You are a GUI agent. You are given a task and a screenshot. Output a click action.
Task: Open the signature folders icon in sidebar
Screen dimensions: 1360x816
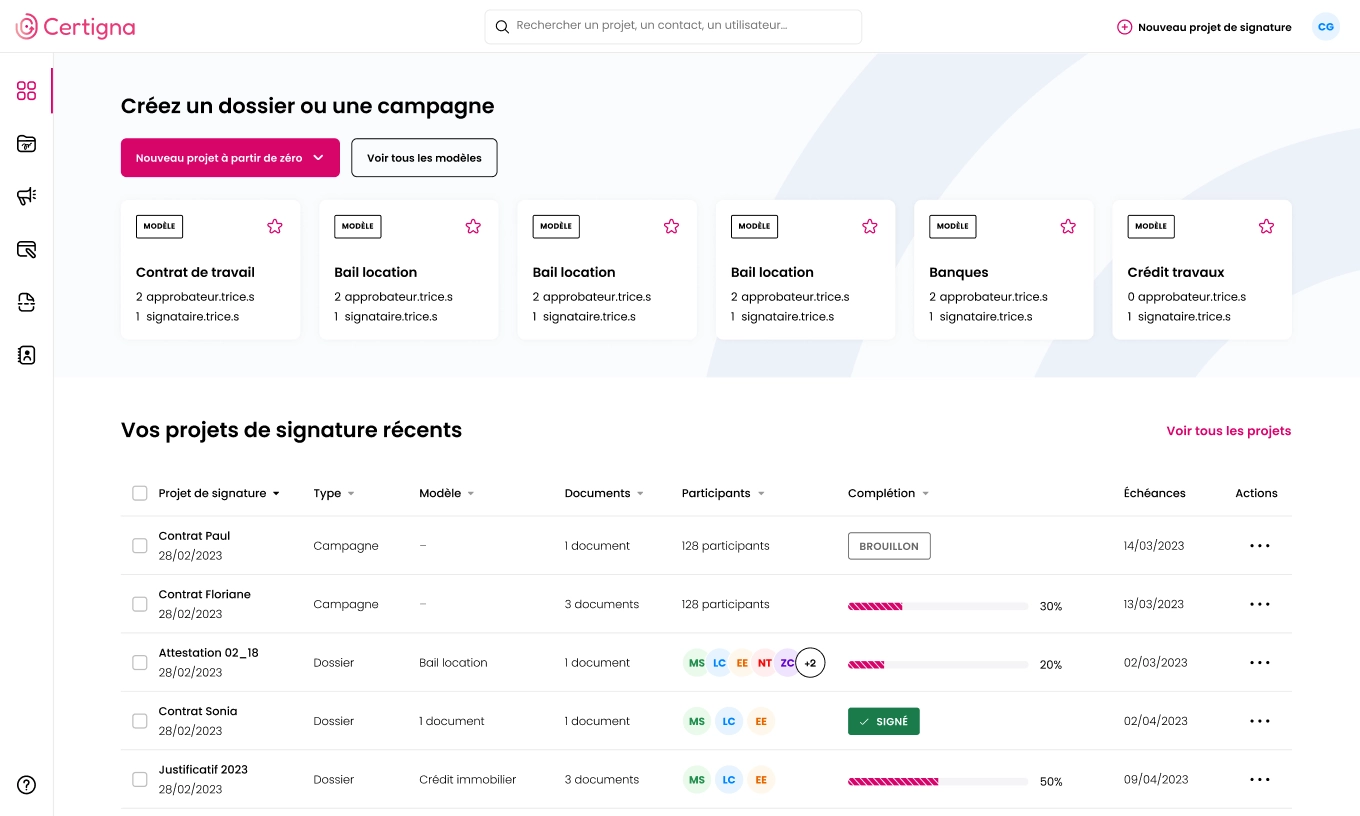coord(27,144)
